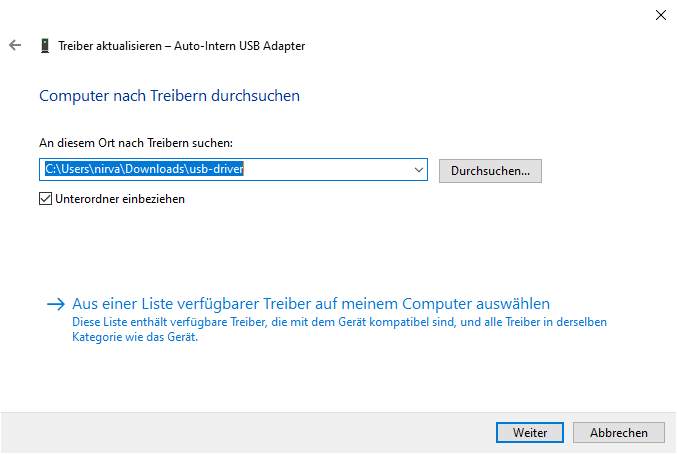Click the empty title bar area left of the close button
Screen dimensions: 677x454
(400, 15)
